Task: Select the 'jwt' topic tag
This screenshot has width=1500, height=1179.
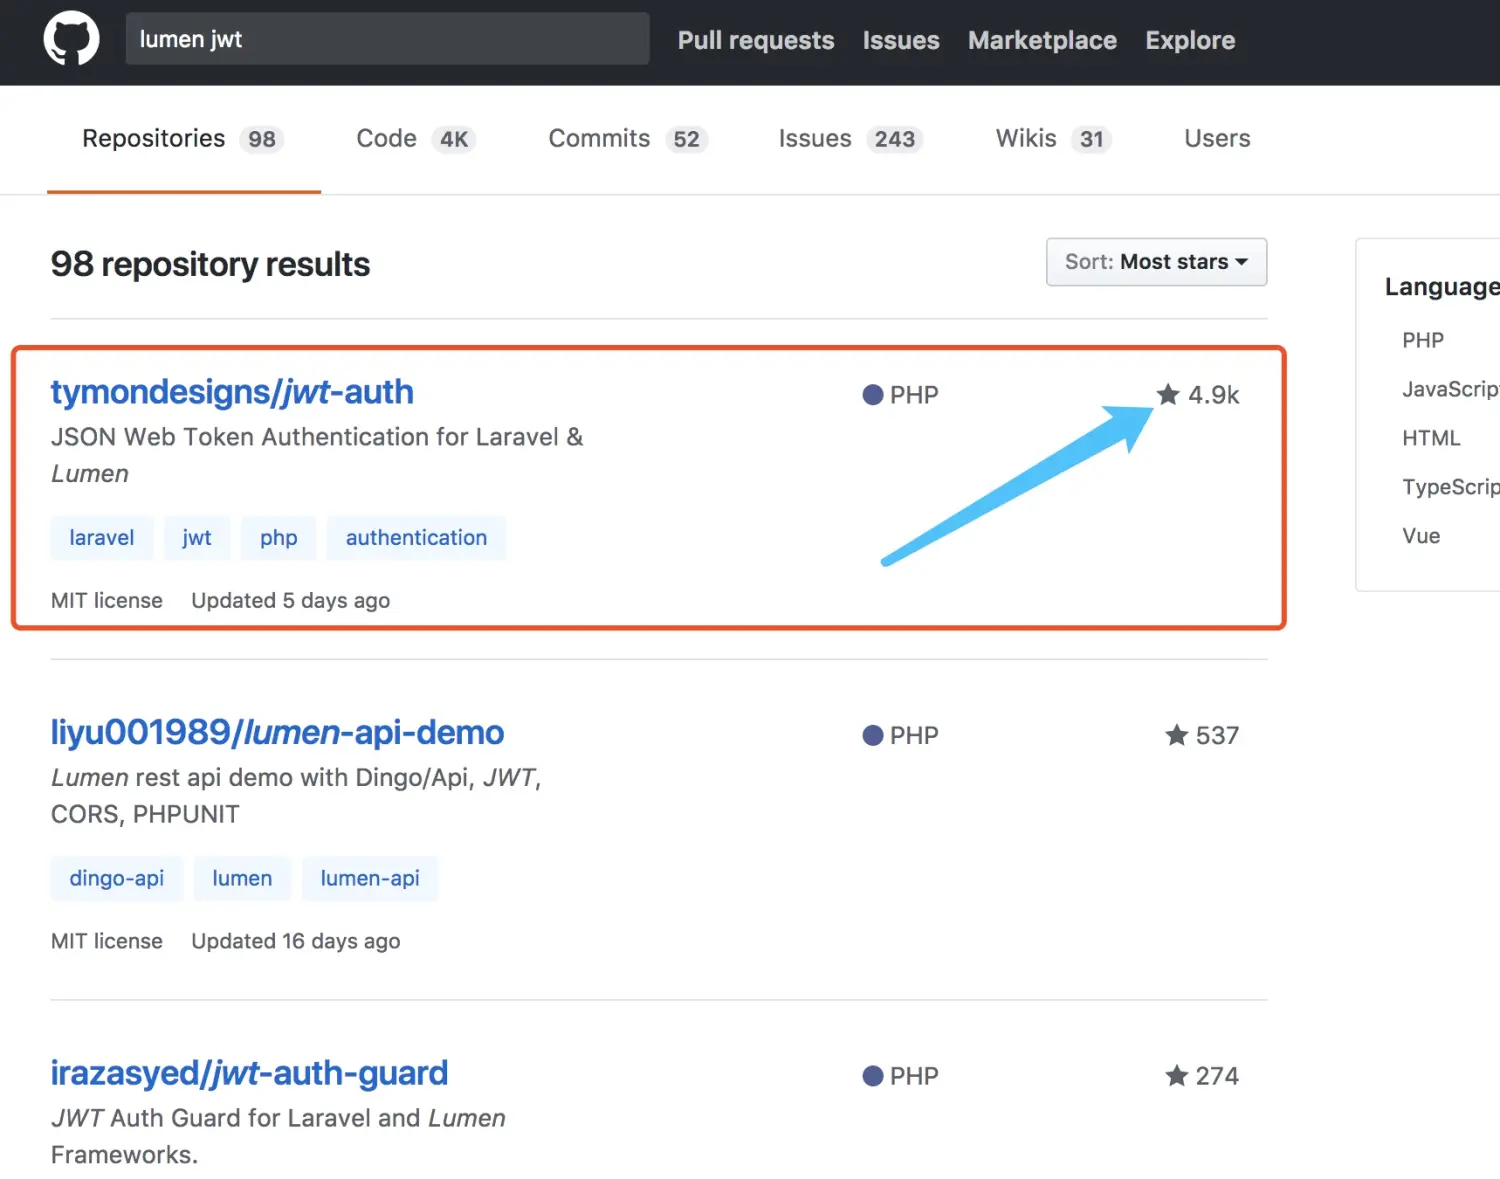Action: (x=197, y=538)
